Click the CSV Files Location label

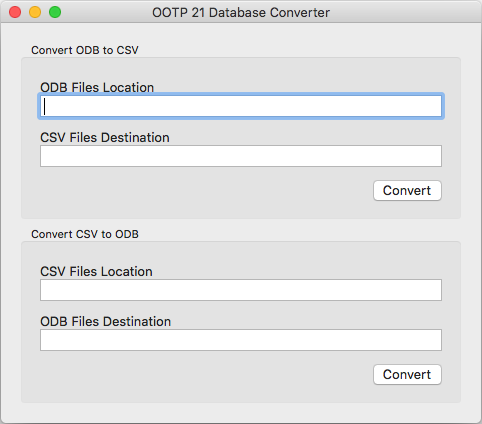pos(96,271)
